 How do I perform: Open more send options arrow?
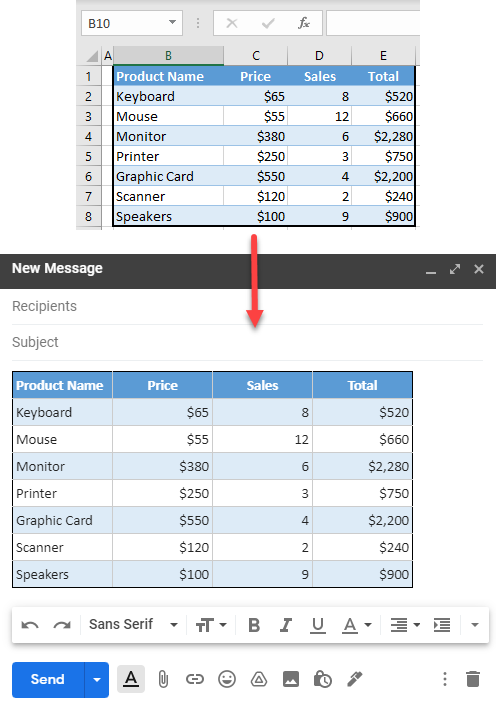pyautogui.click(x=97, y=680)
